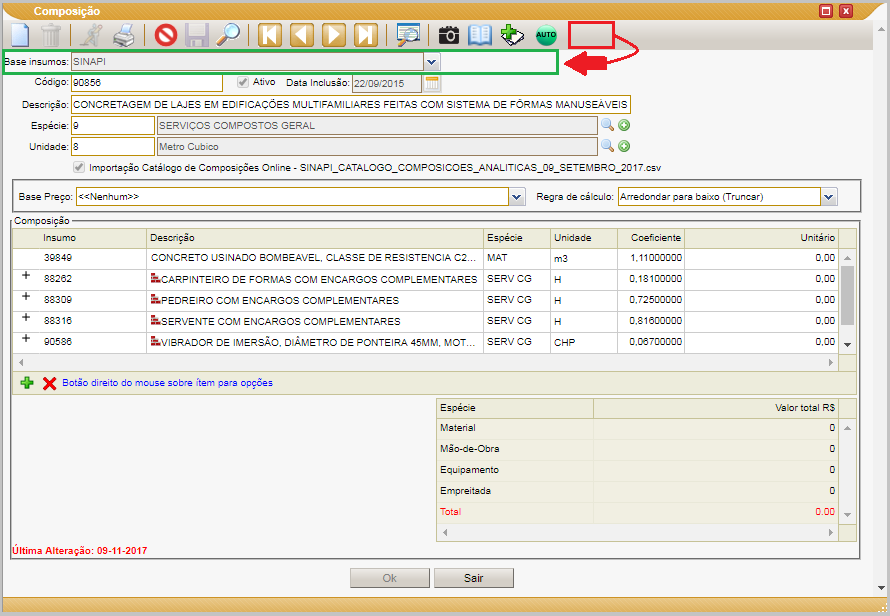Click the trash can delete icon
Image resolution: width=890 pixels, height=616 pixels.
[x=51, y=35]
